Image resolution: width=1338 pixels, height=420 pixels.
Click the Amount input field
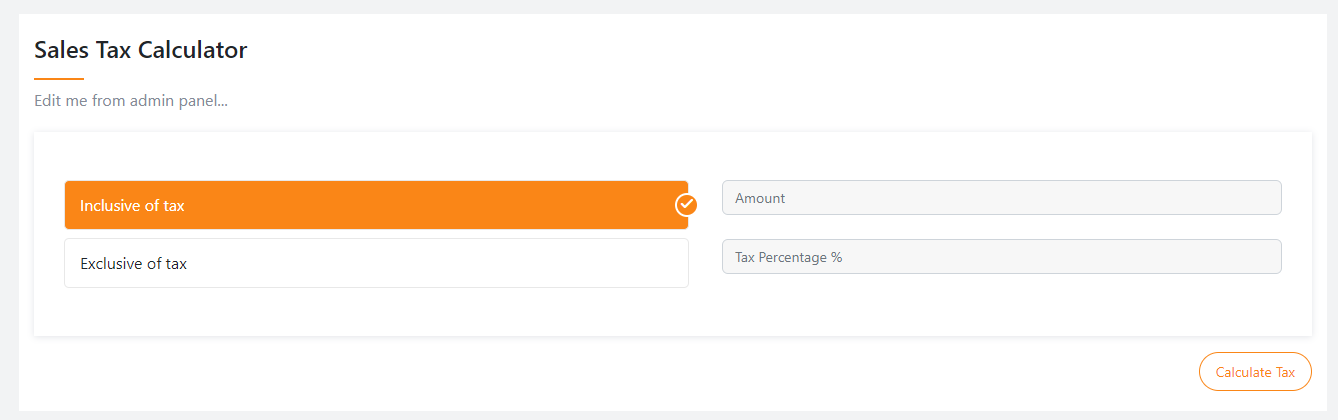pyautogui.click(x=1001, y=198)
